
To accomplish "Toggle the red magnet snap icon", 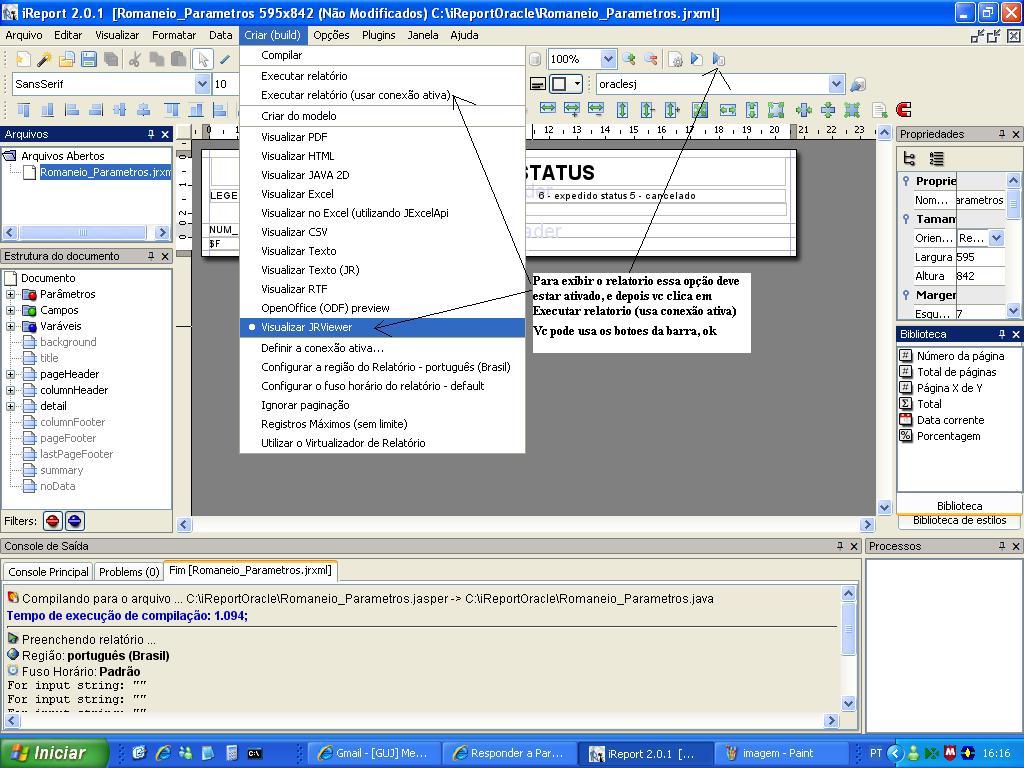I will coord(904,109).
